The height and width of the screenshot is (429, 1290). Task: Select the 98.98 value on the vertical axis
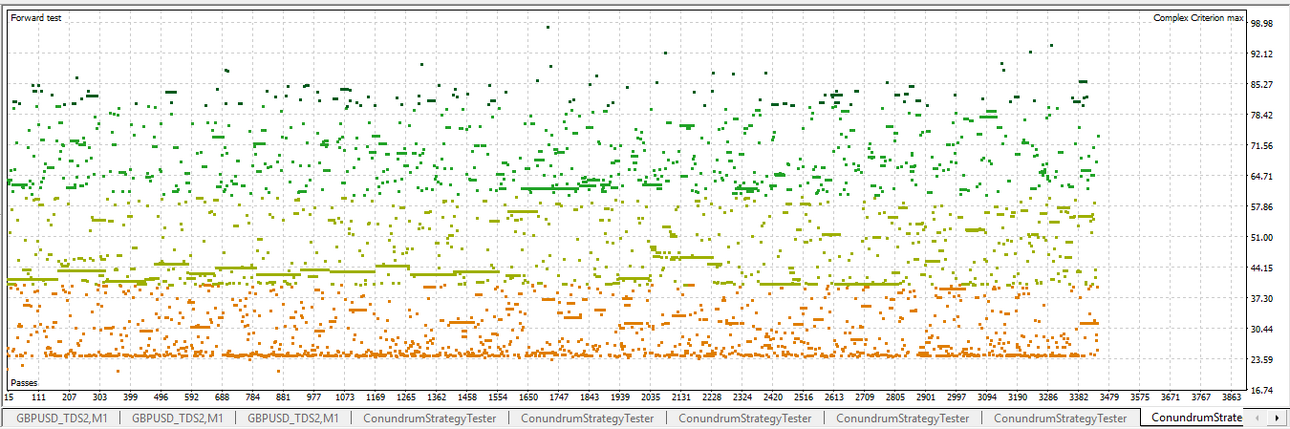coord(1264,24)
